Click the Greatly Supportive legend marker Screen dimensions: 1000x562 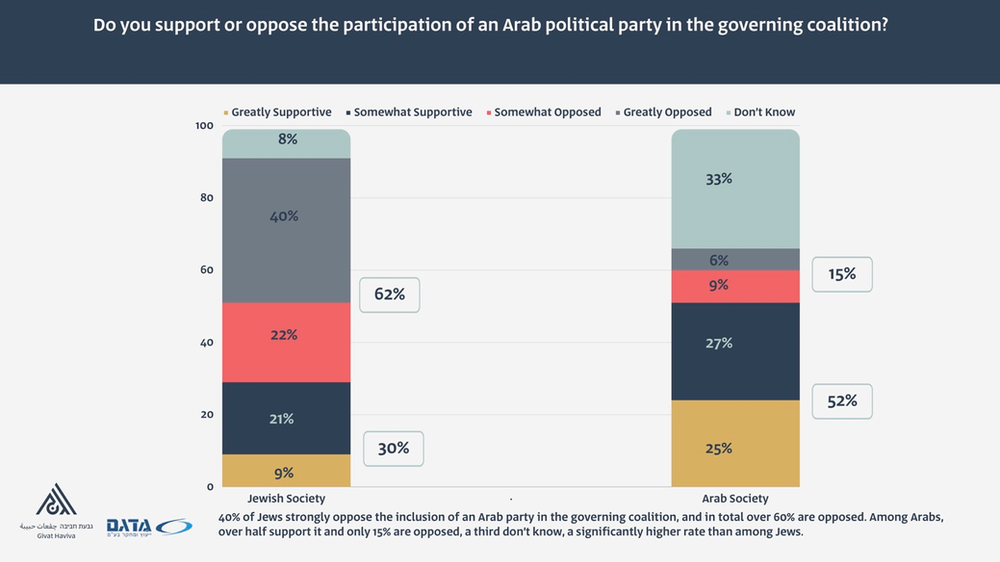point(226,113)
